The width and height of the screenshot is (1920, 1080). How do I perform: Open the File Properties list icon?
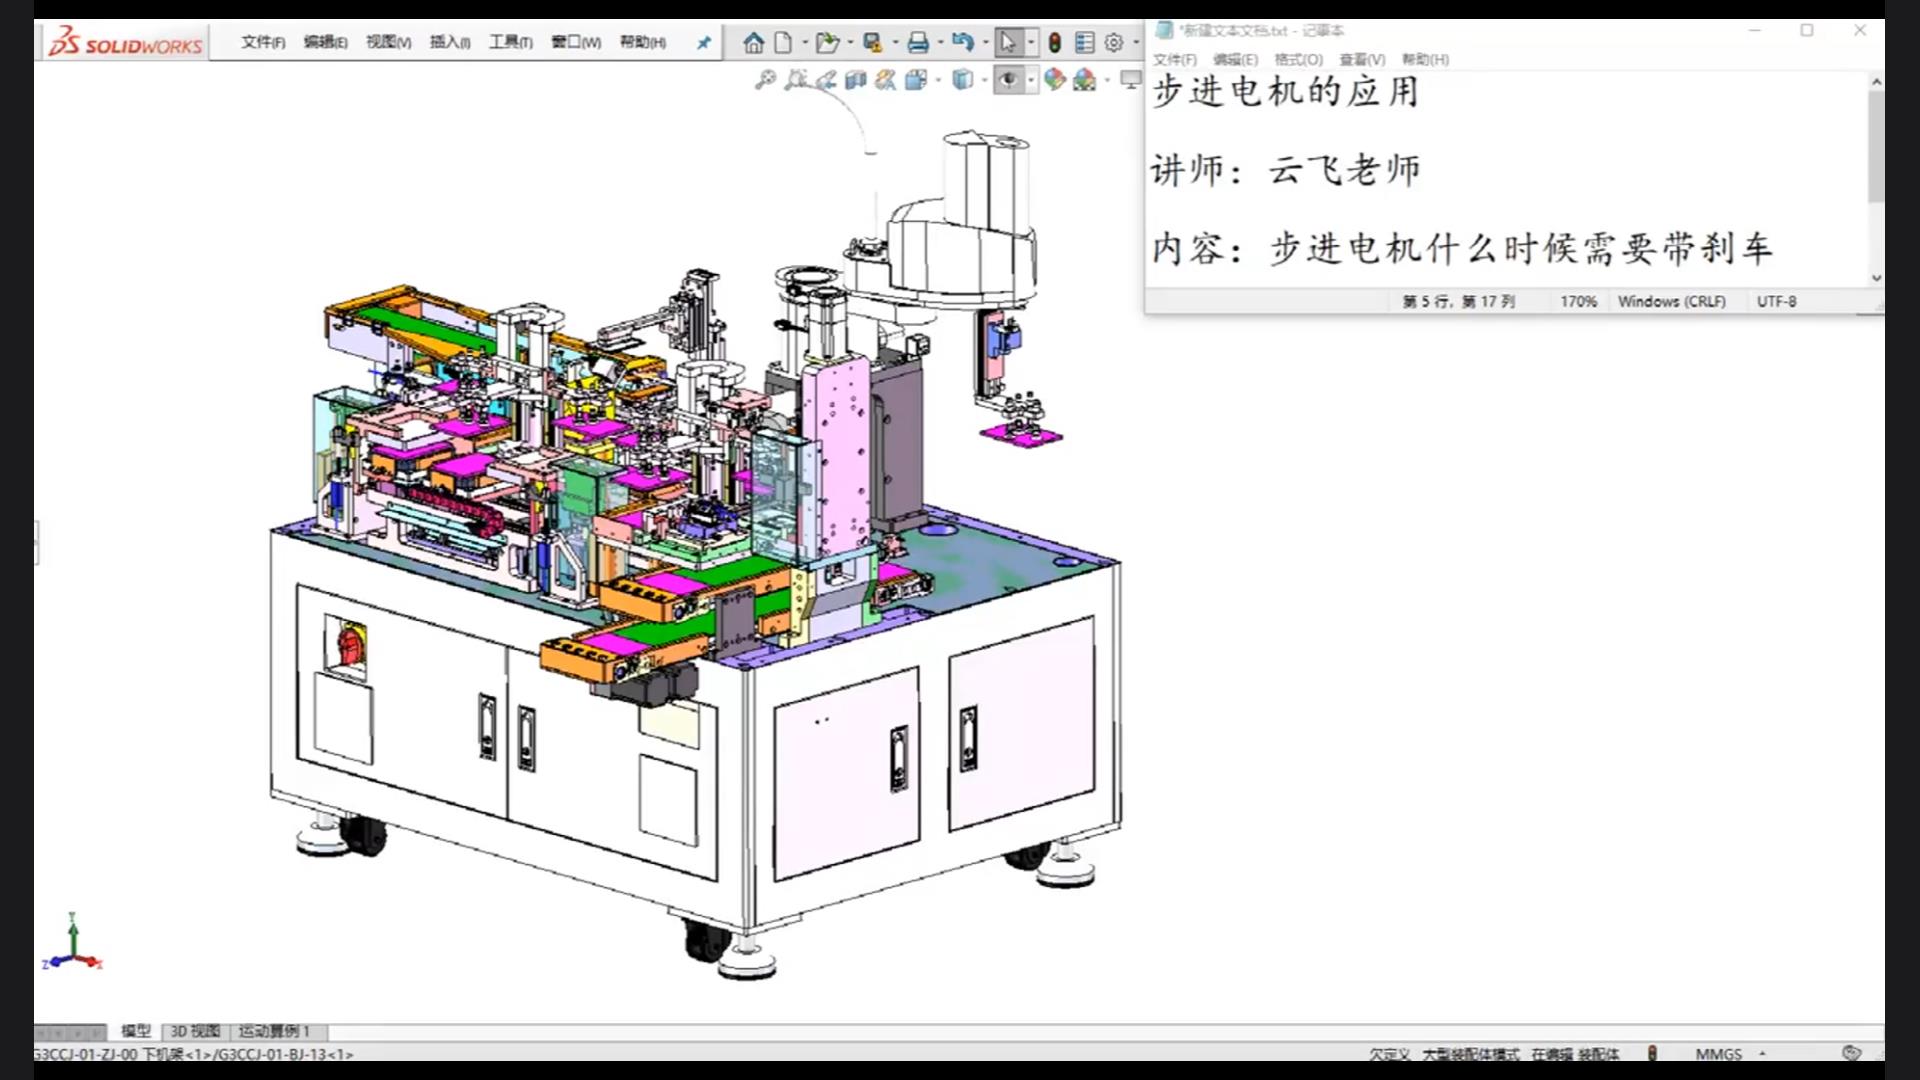point(1084,42)
